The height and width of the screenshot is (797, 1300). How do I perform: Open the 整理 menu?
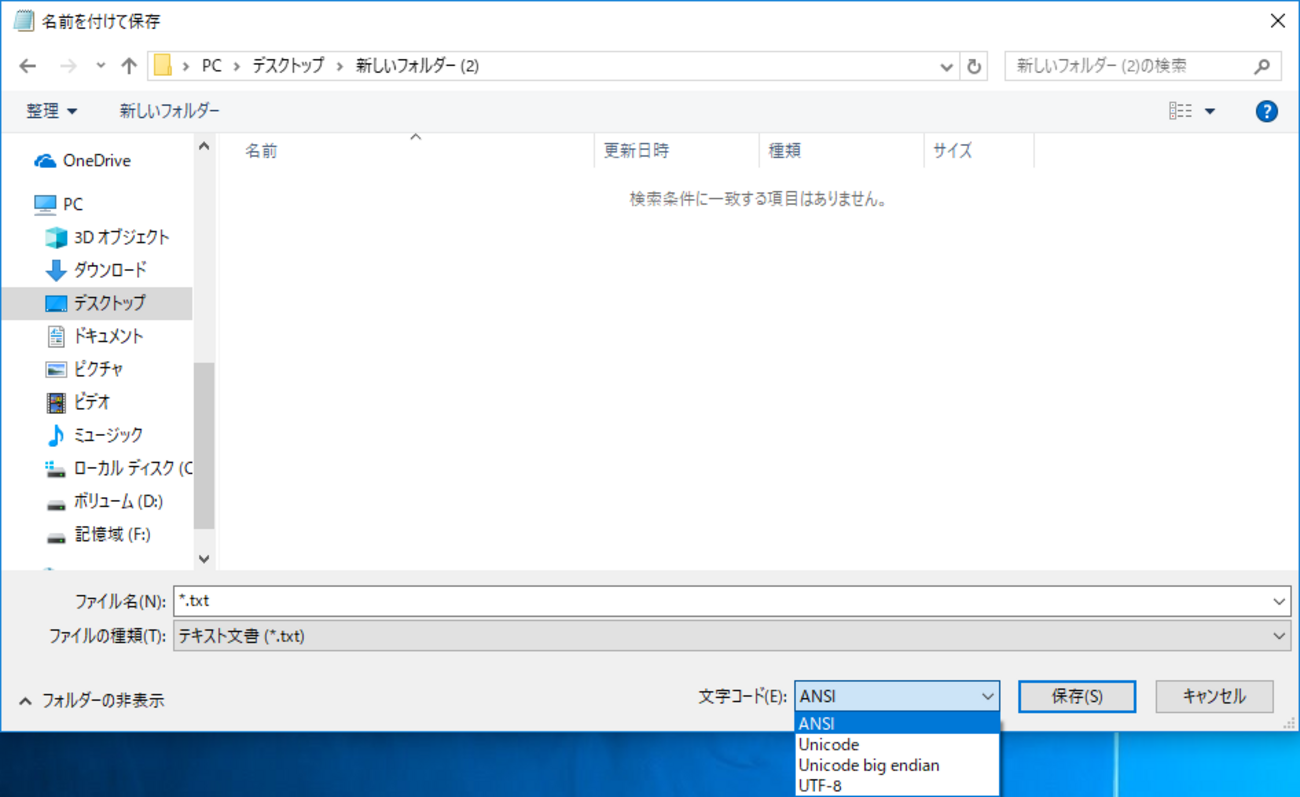click(52, 111)
